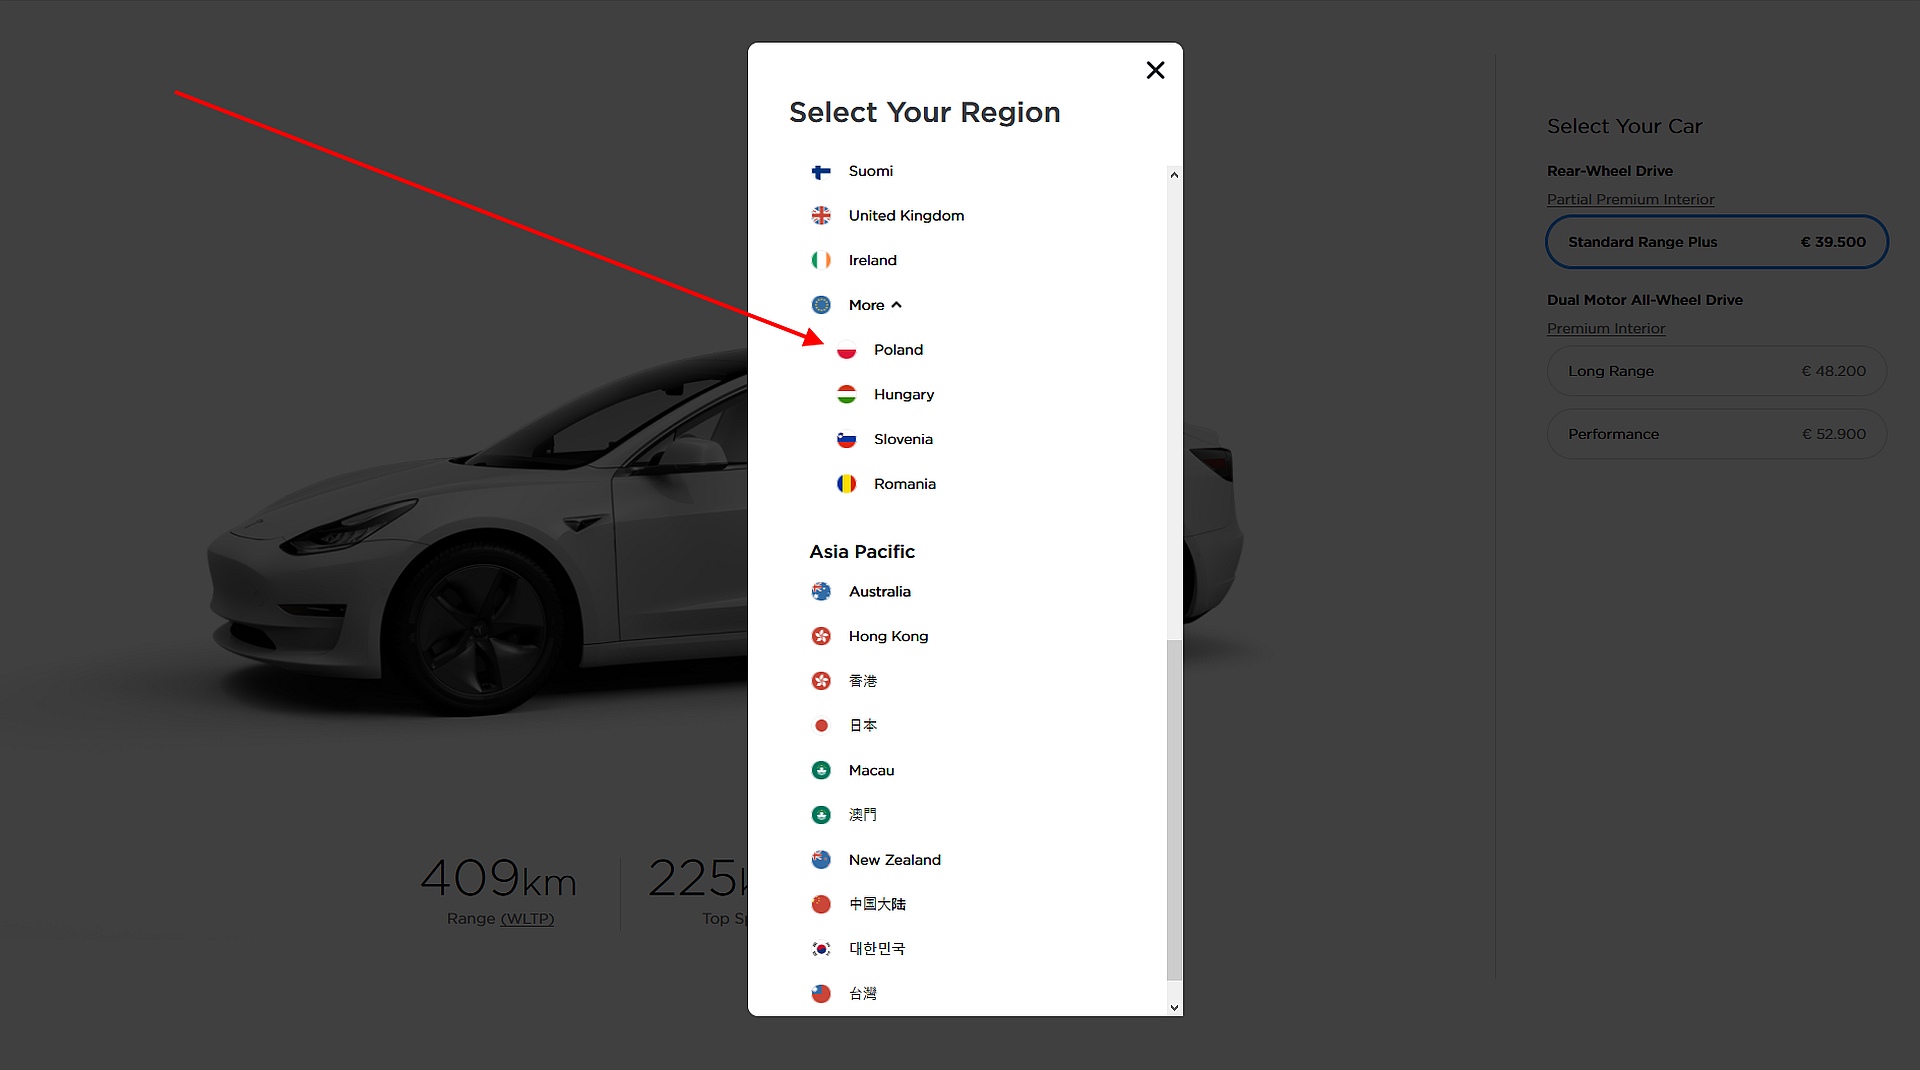
Task: Select Suomi region
Action: 871,171
